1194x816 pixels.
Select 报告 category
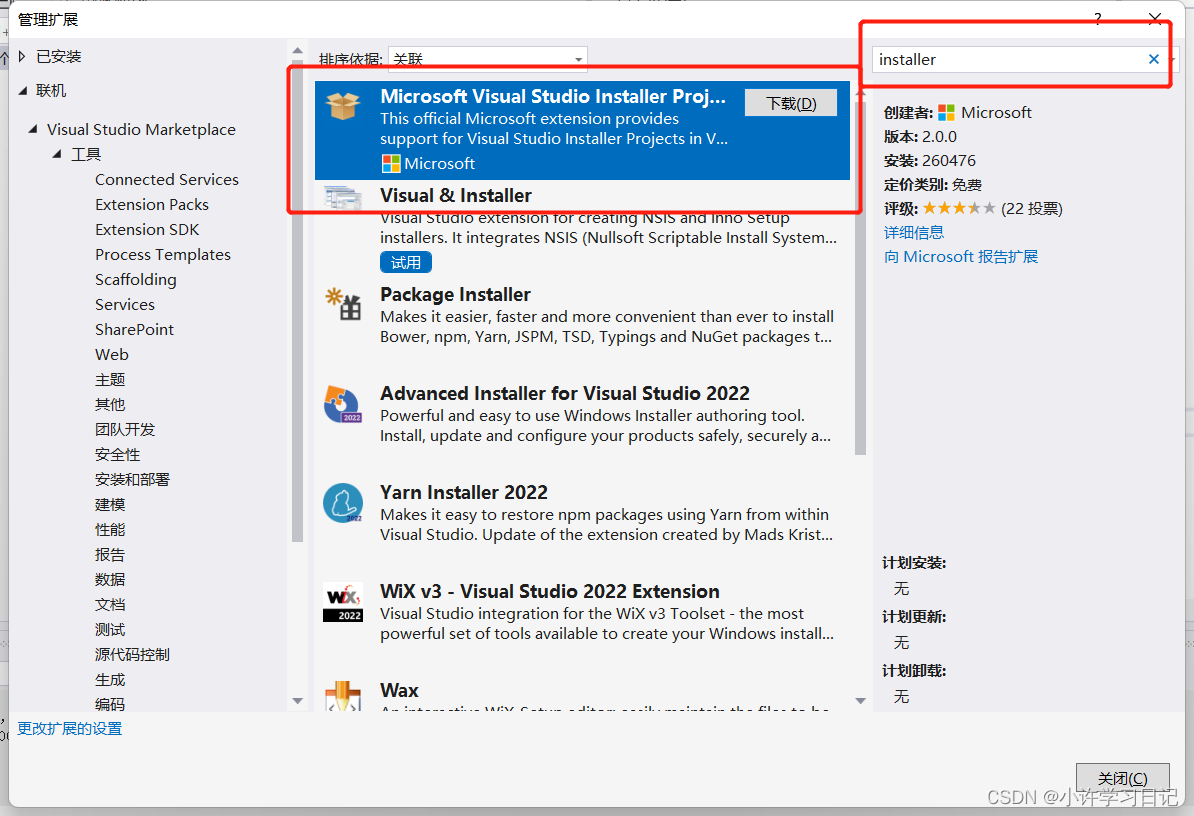point(110,555)
